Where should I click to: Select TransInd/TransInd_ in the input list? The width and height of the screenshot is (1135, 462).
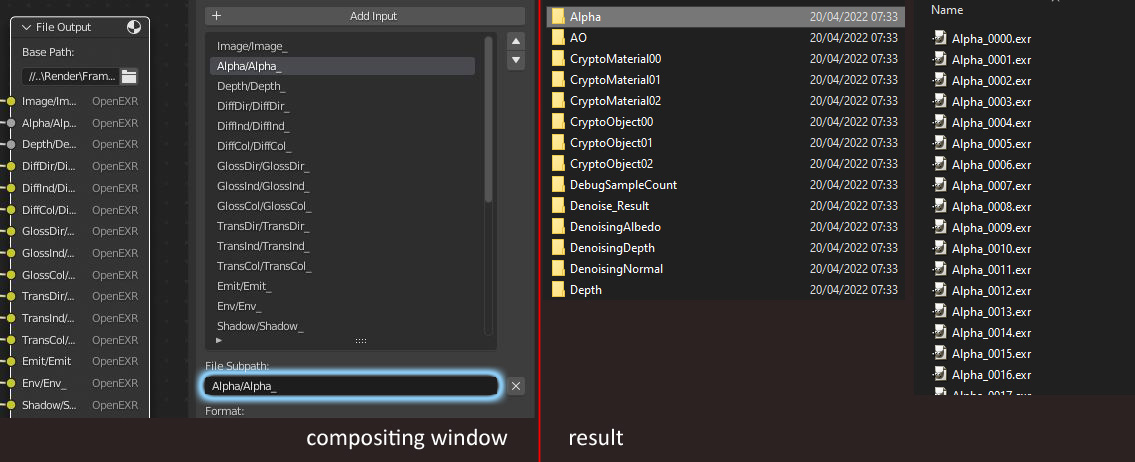pos(342,246)
